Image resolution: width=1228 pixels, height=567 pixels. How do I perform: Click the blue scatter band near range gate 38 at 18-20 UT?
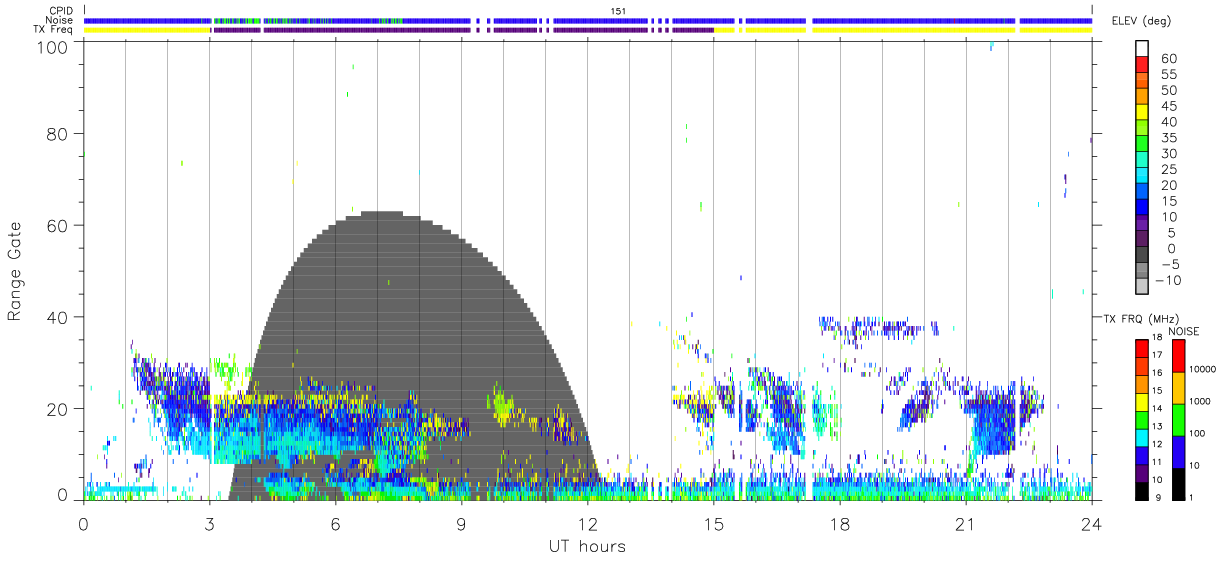point(878,326)
